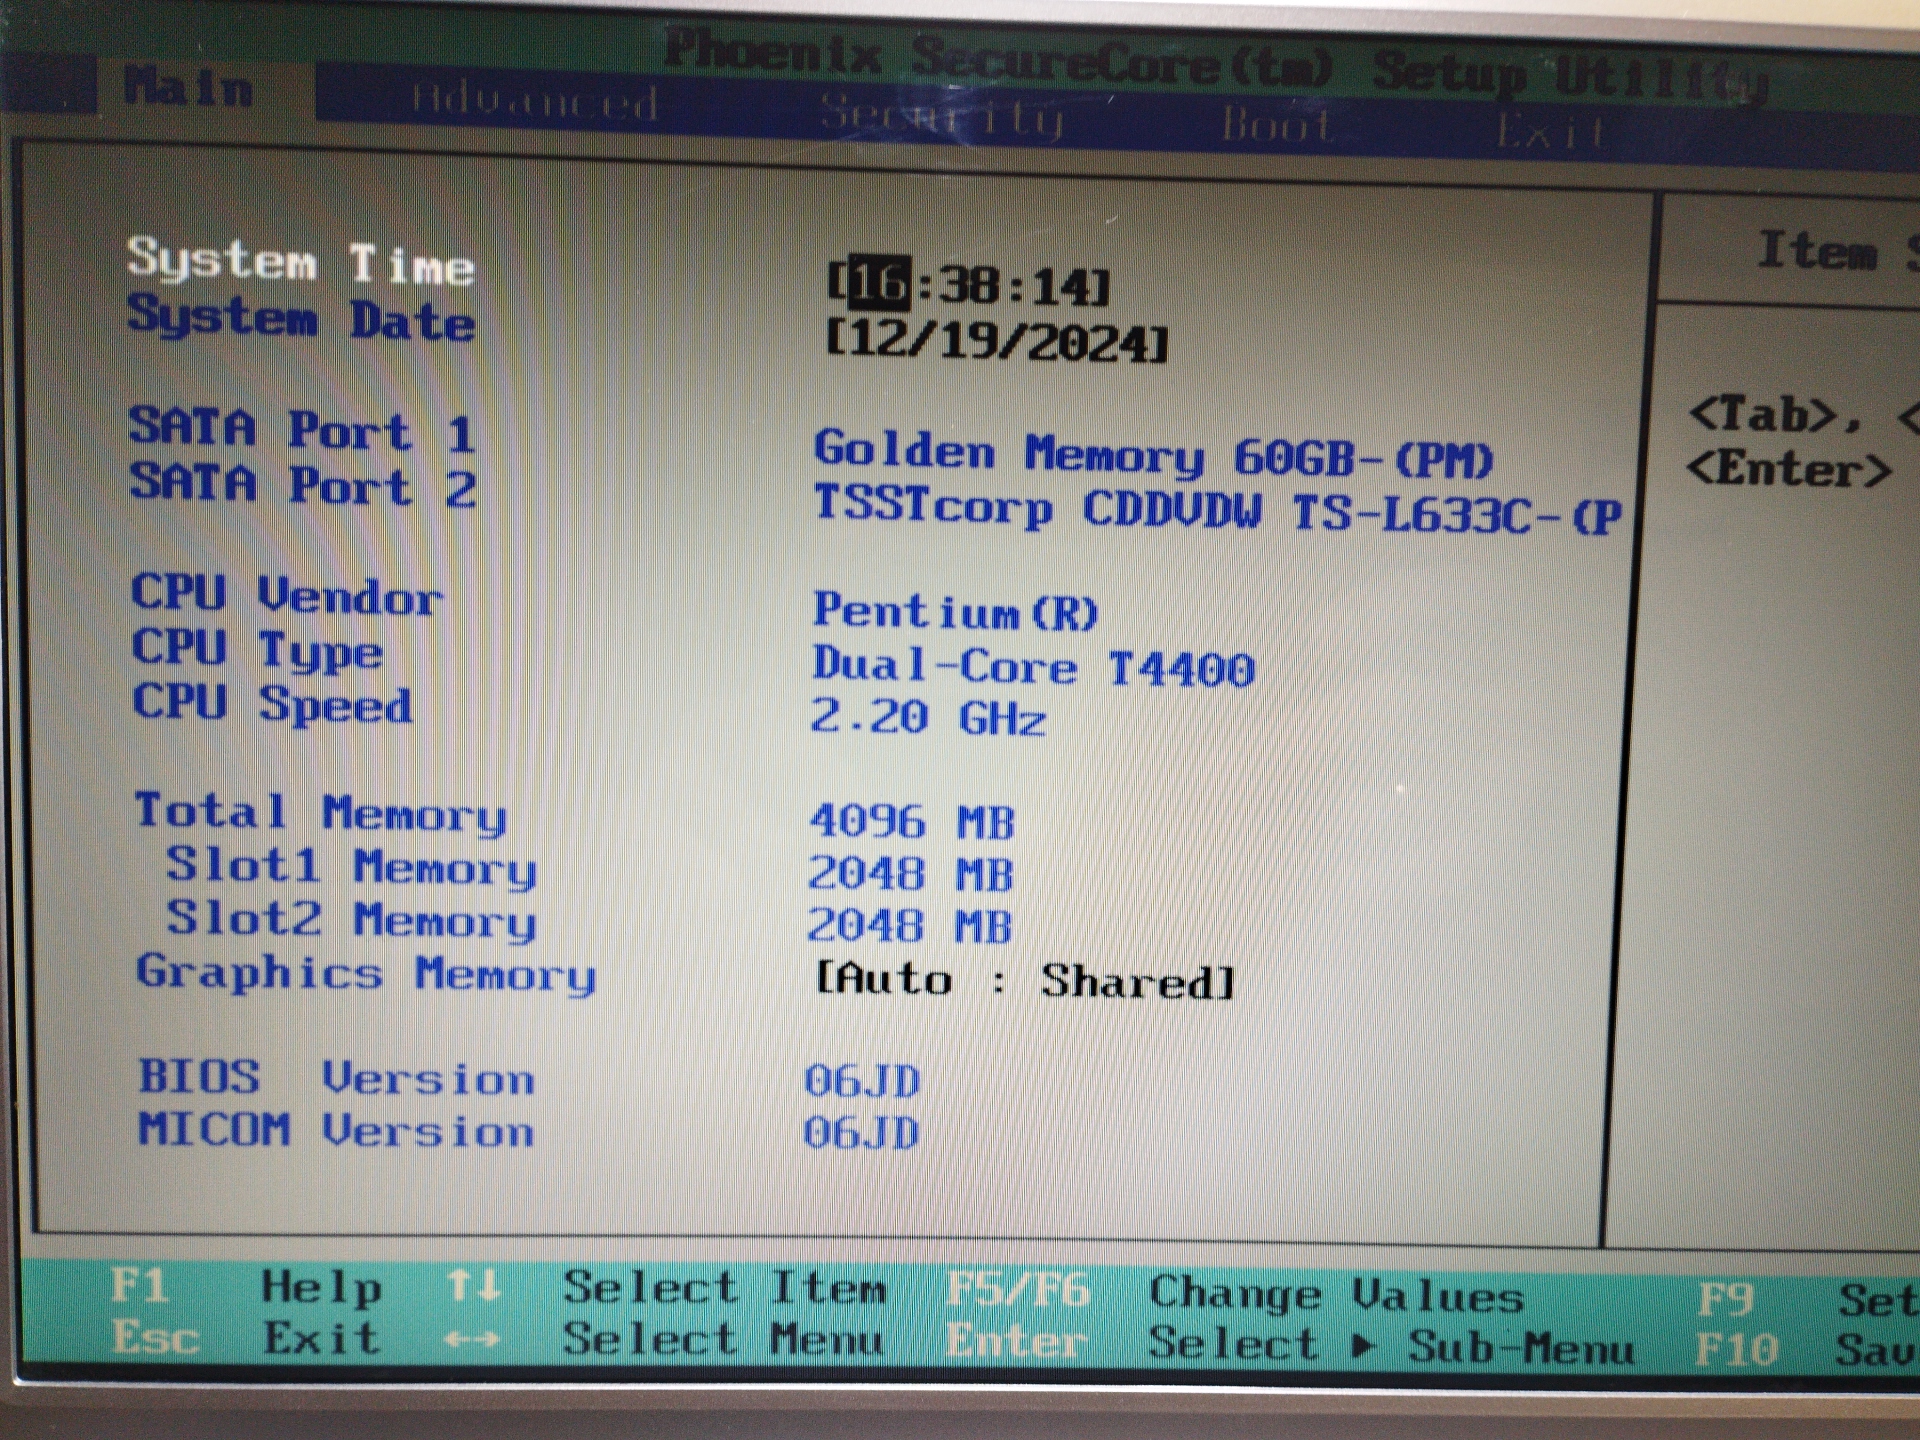Select the System Date label
The width and height of the screenshot is (1920, 1440).
click(x=301, y=318)
